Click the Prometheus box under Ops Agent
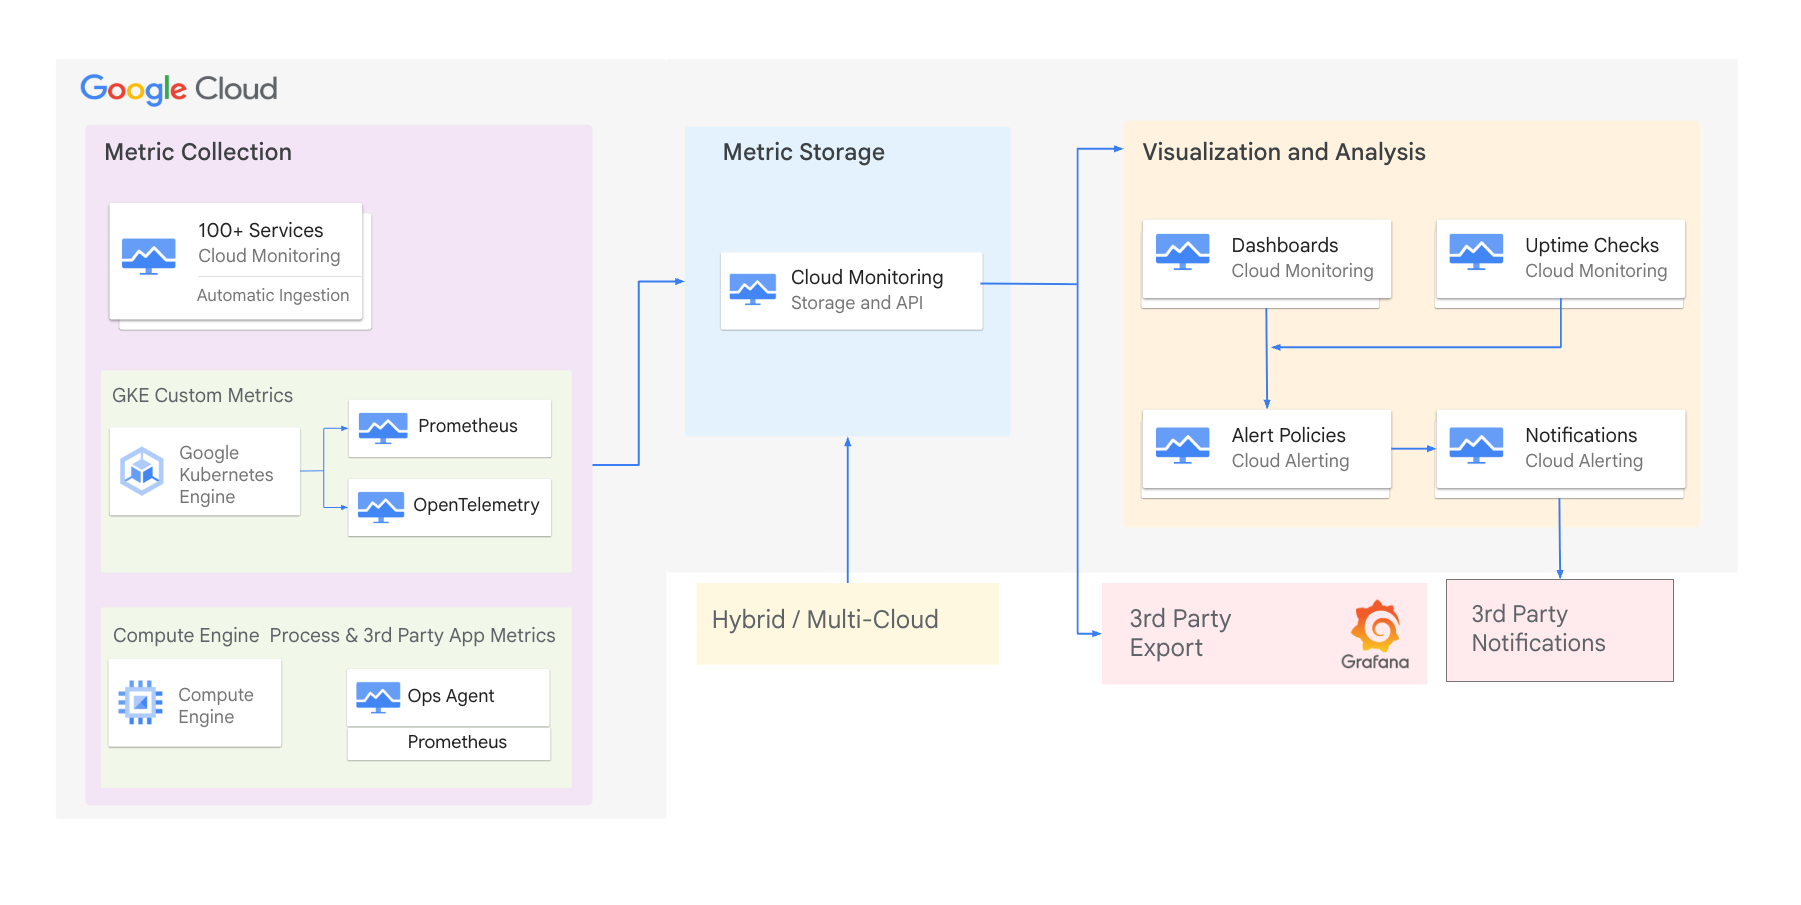This screenshot has height=905, width=1801. tap(449, 743)
